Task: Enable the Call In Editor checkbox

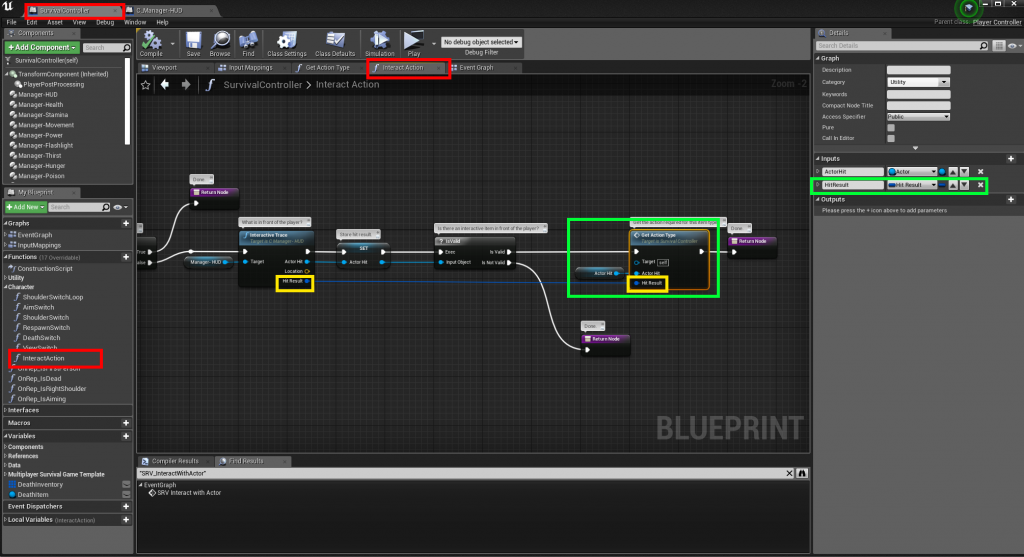Action: [x=891, y=139]
